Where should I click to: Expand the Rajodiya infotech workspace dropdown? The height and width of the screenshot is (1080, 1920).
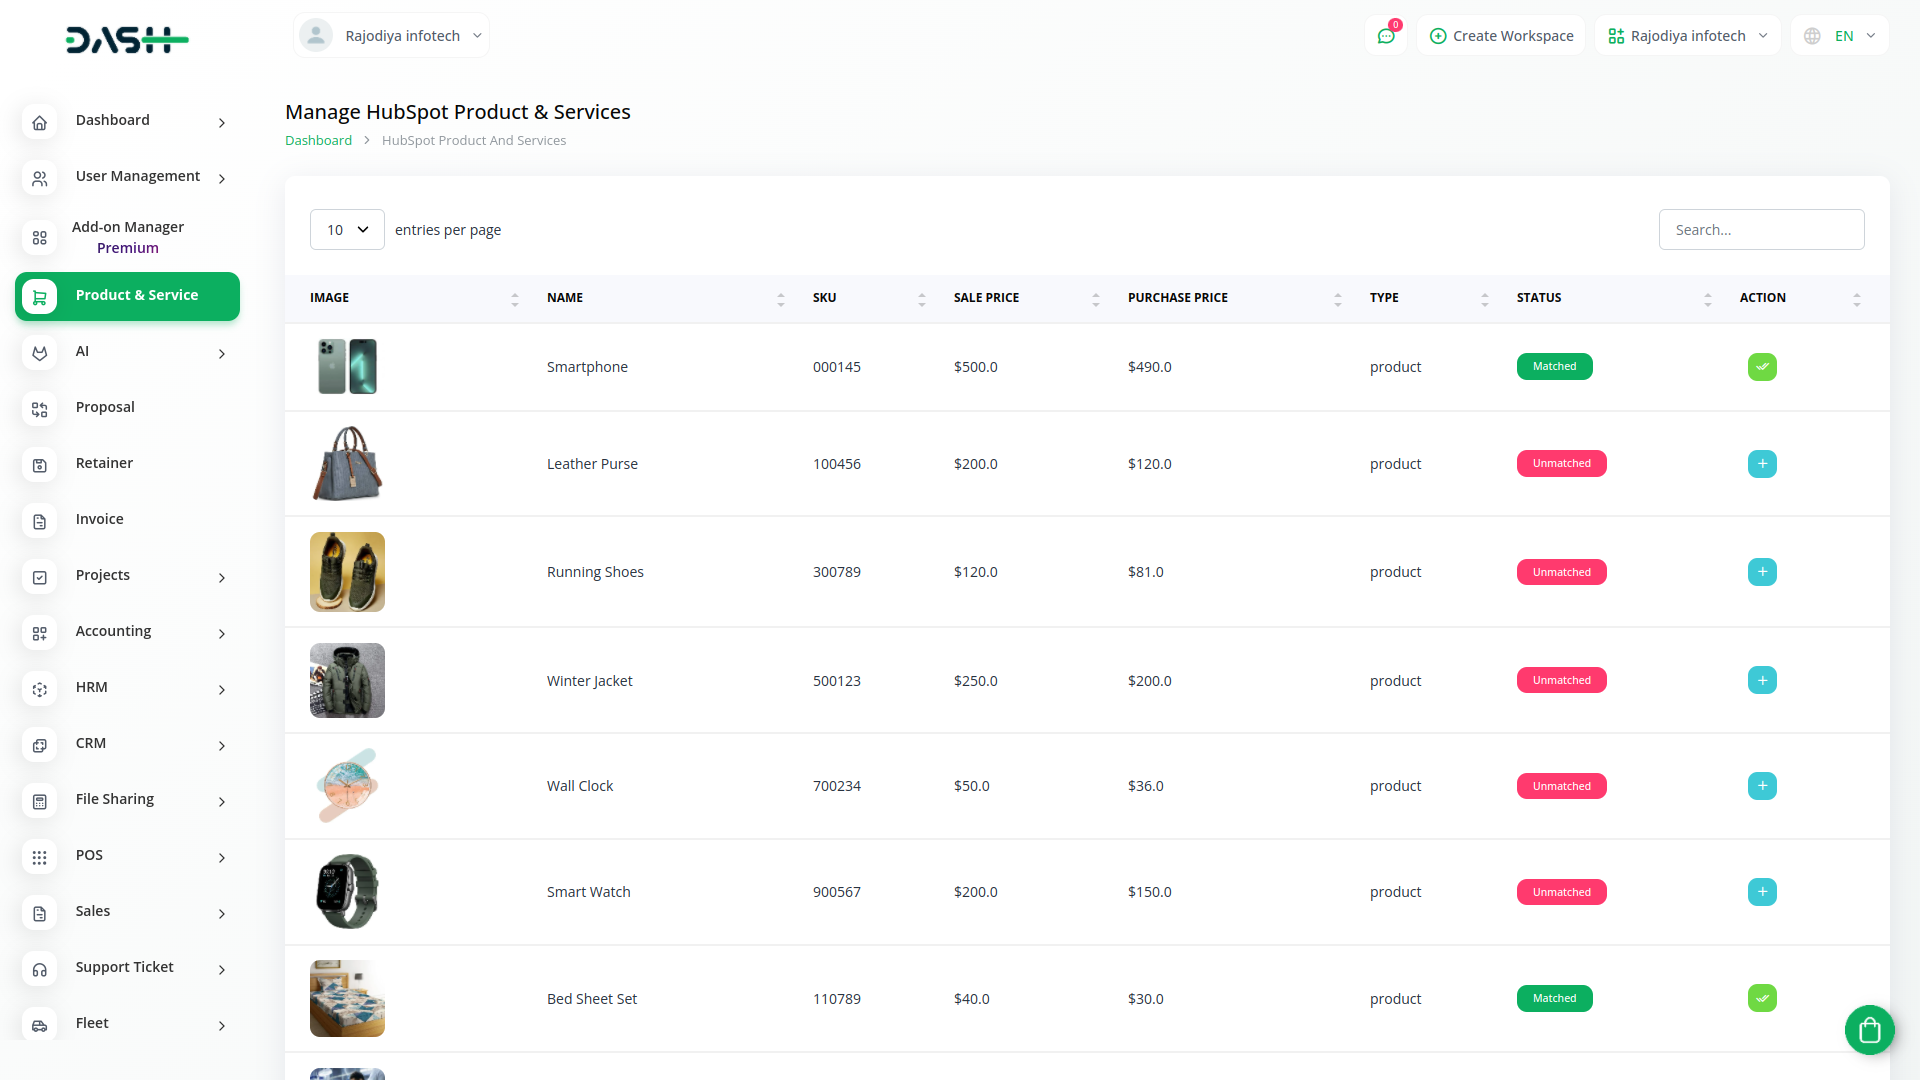point(1687,36)
